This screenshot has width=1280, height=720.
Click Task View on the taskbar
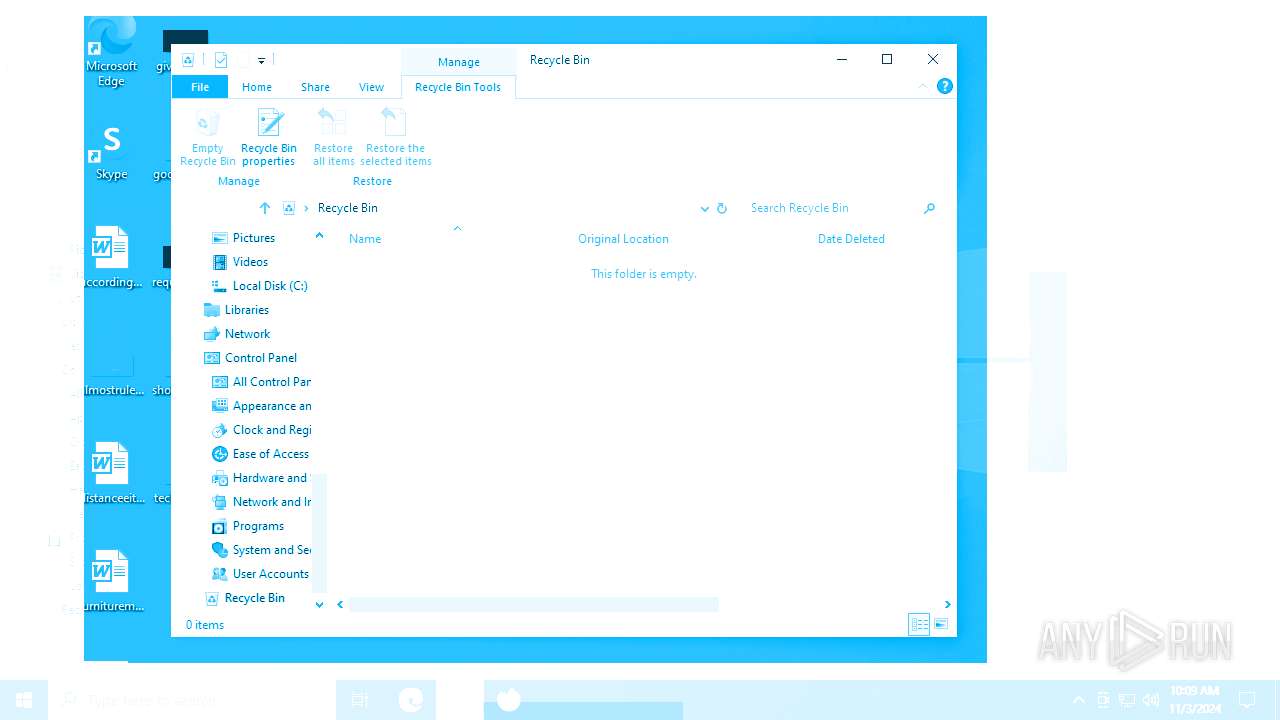[x=360, y=700]
